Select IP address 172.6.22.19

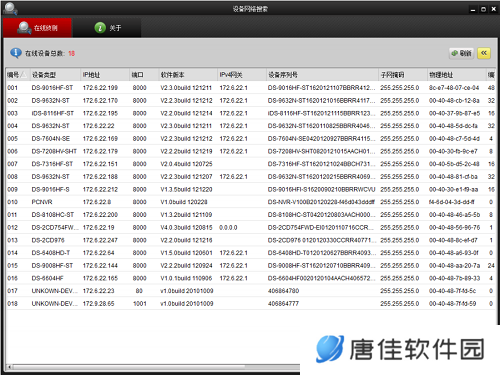[x=98, y=227]
